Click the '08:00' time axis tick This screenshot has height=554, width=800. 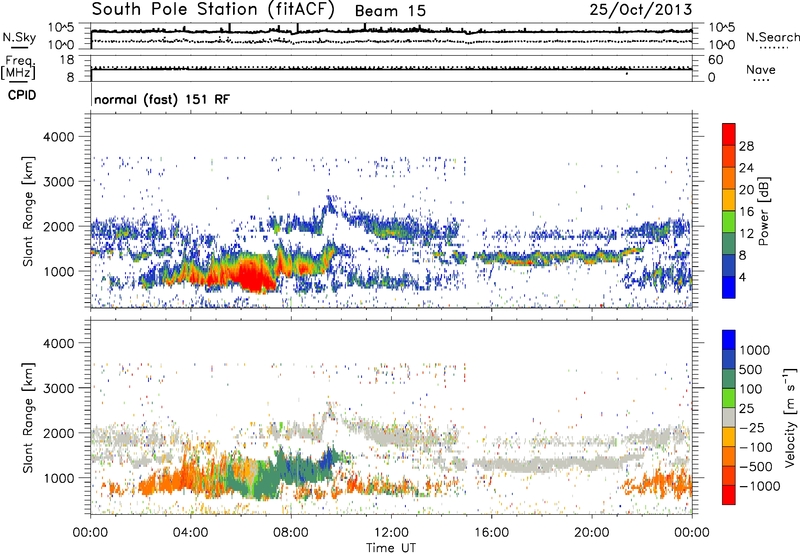click(291, 533)
